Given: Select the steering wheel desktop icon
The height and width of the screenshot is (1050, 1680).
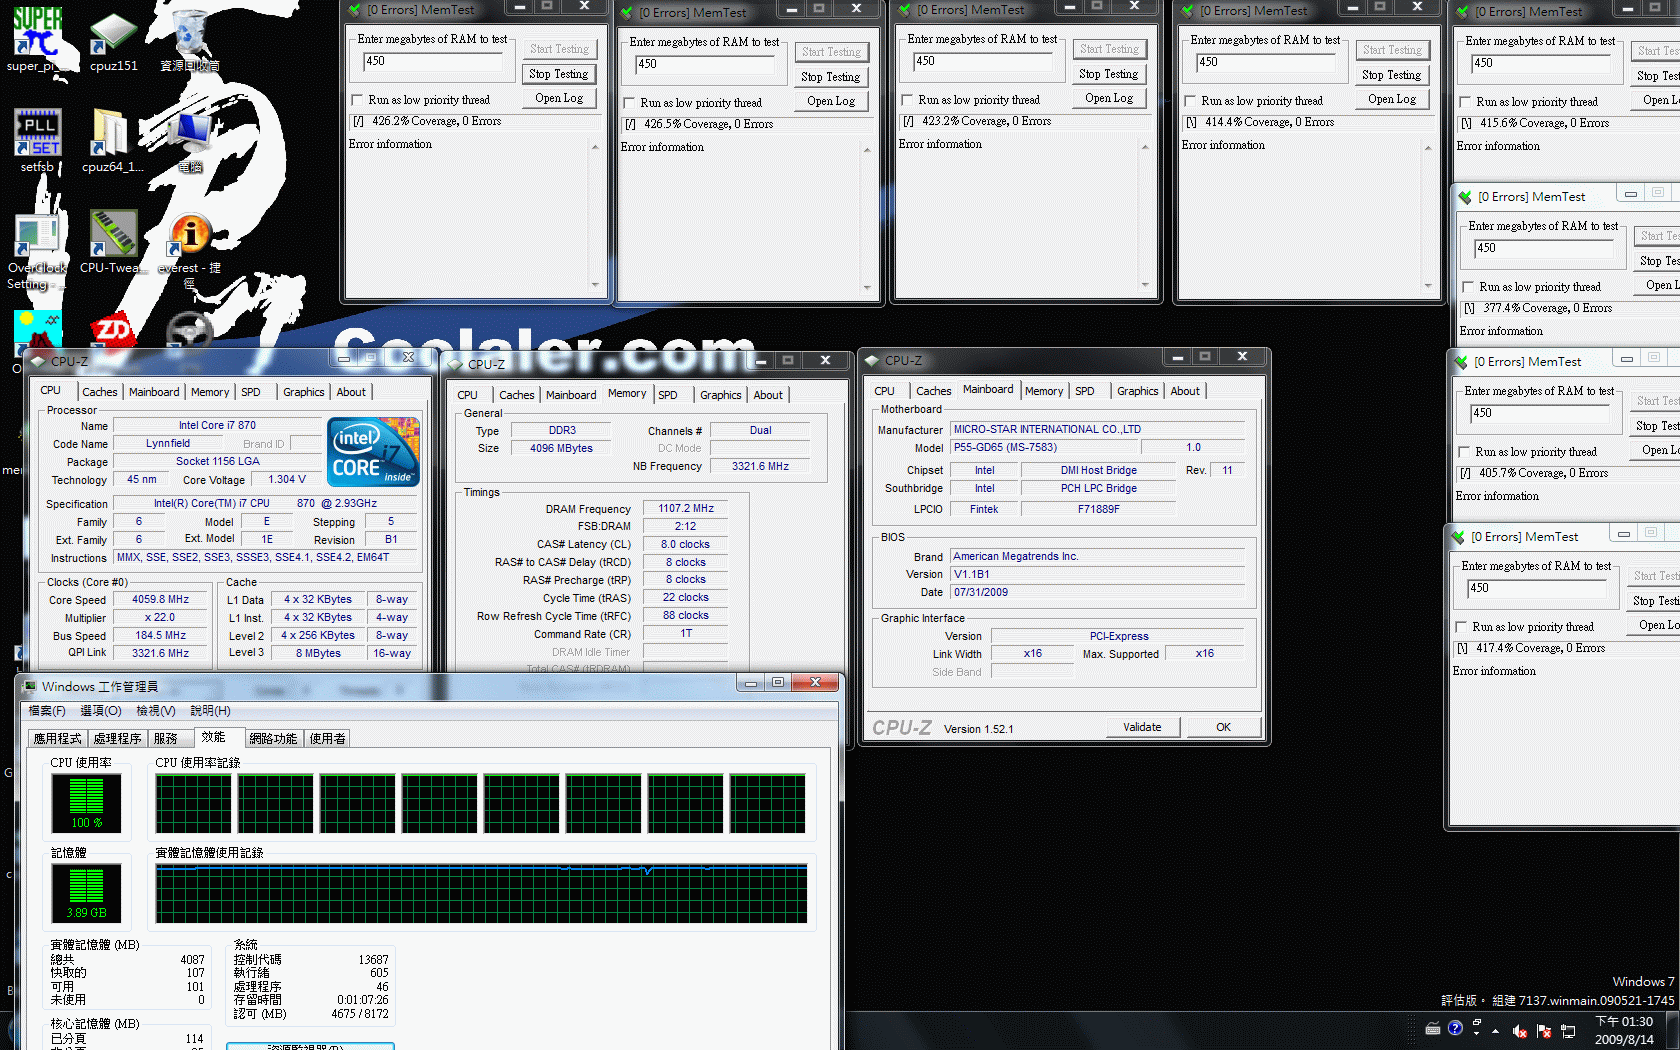Looking at the screenshot, I should point(189,328).
